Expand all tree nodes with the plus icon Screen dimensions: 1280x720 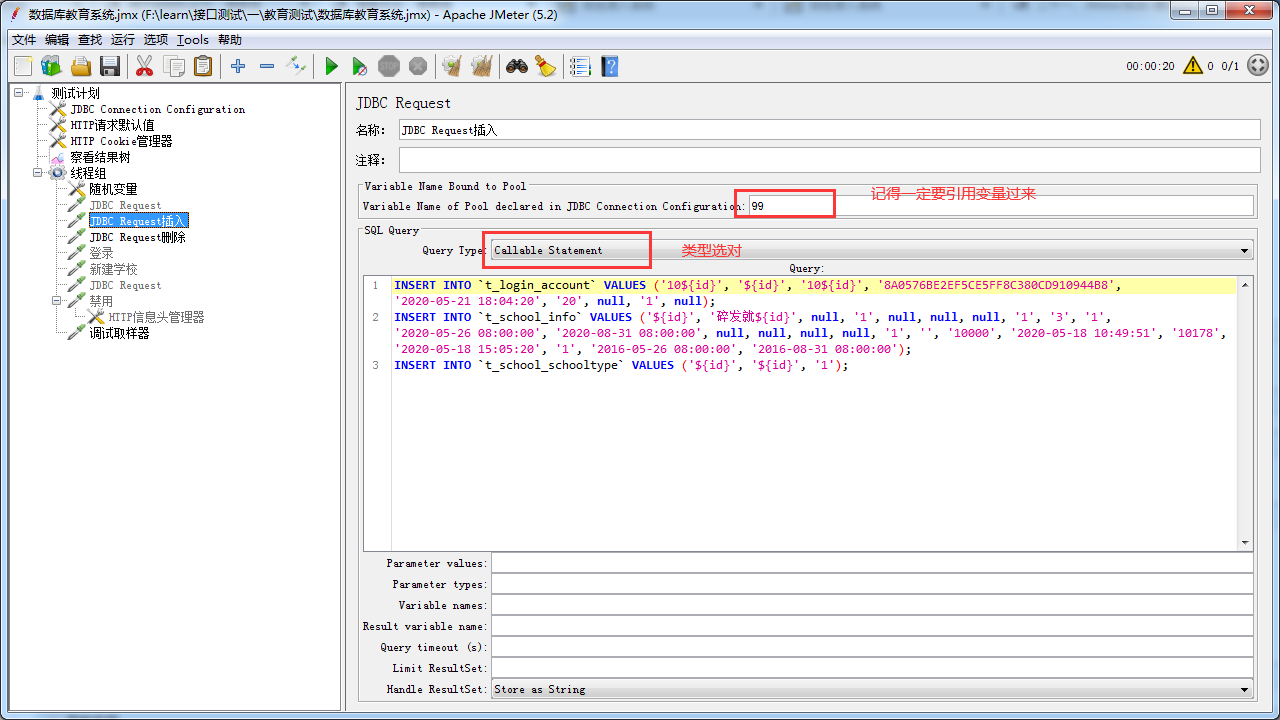238,66
